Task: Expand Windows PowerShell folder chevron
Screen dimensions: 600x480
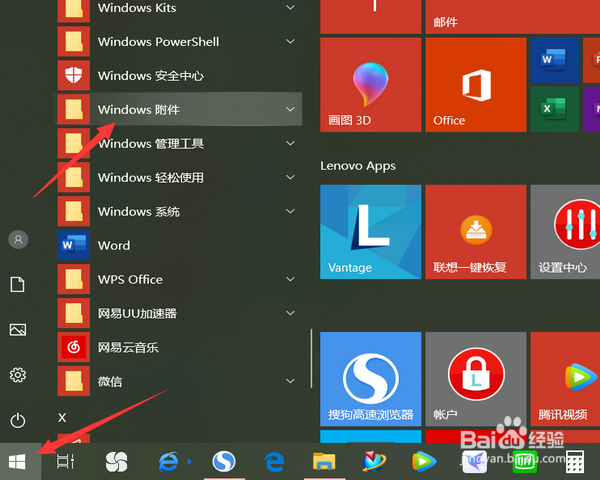Action: pyautogui.click(x=290, y=41)
